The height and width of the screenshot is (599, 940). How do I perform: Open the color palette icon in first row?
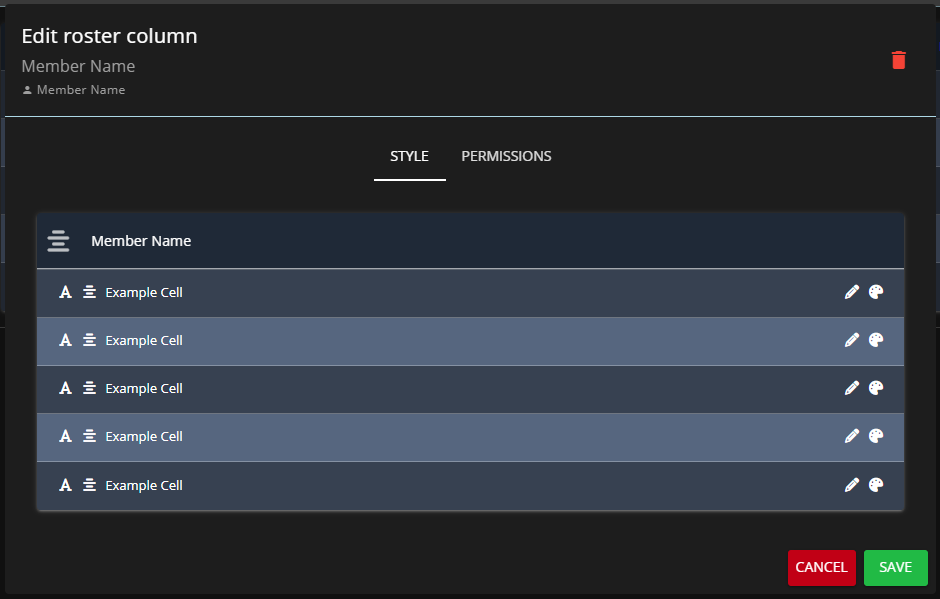(876, 292)
